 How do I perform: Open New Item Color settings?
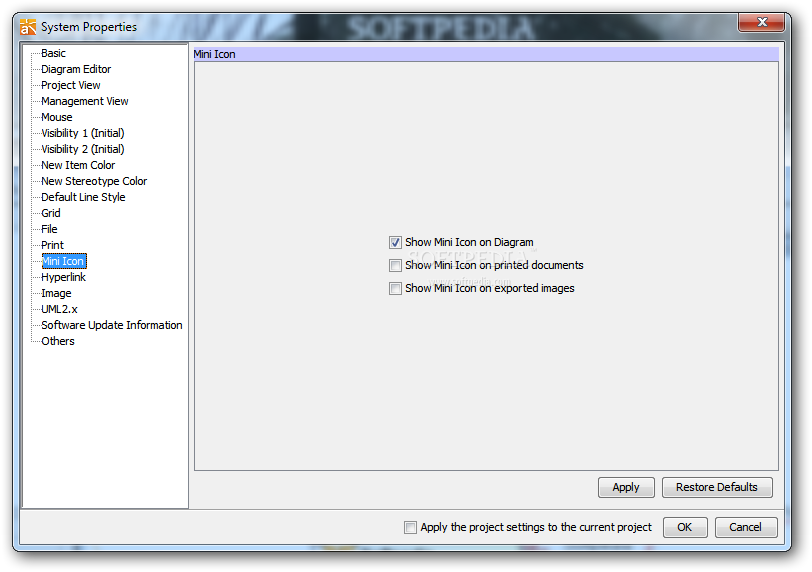pyautogui.click(x=78, y=165)
